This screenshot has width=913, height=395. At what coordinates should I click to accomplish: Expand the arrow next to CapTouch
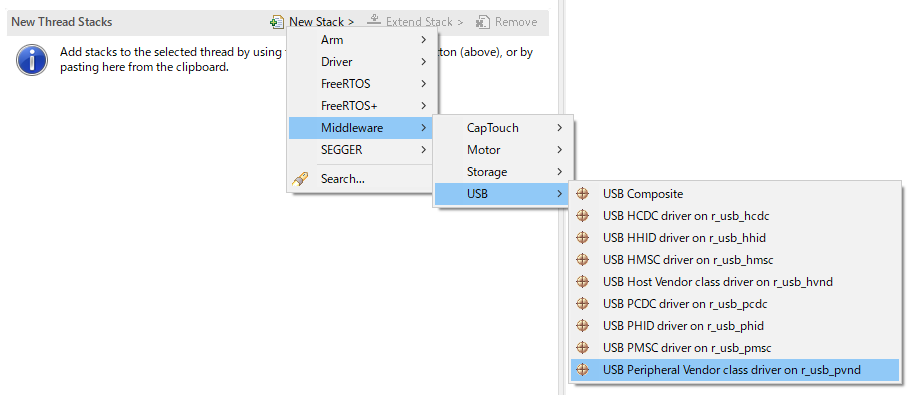click(x=560, y=128)
